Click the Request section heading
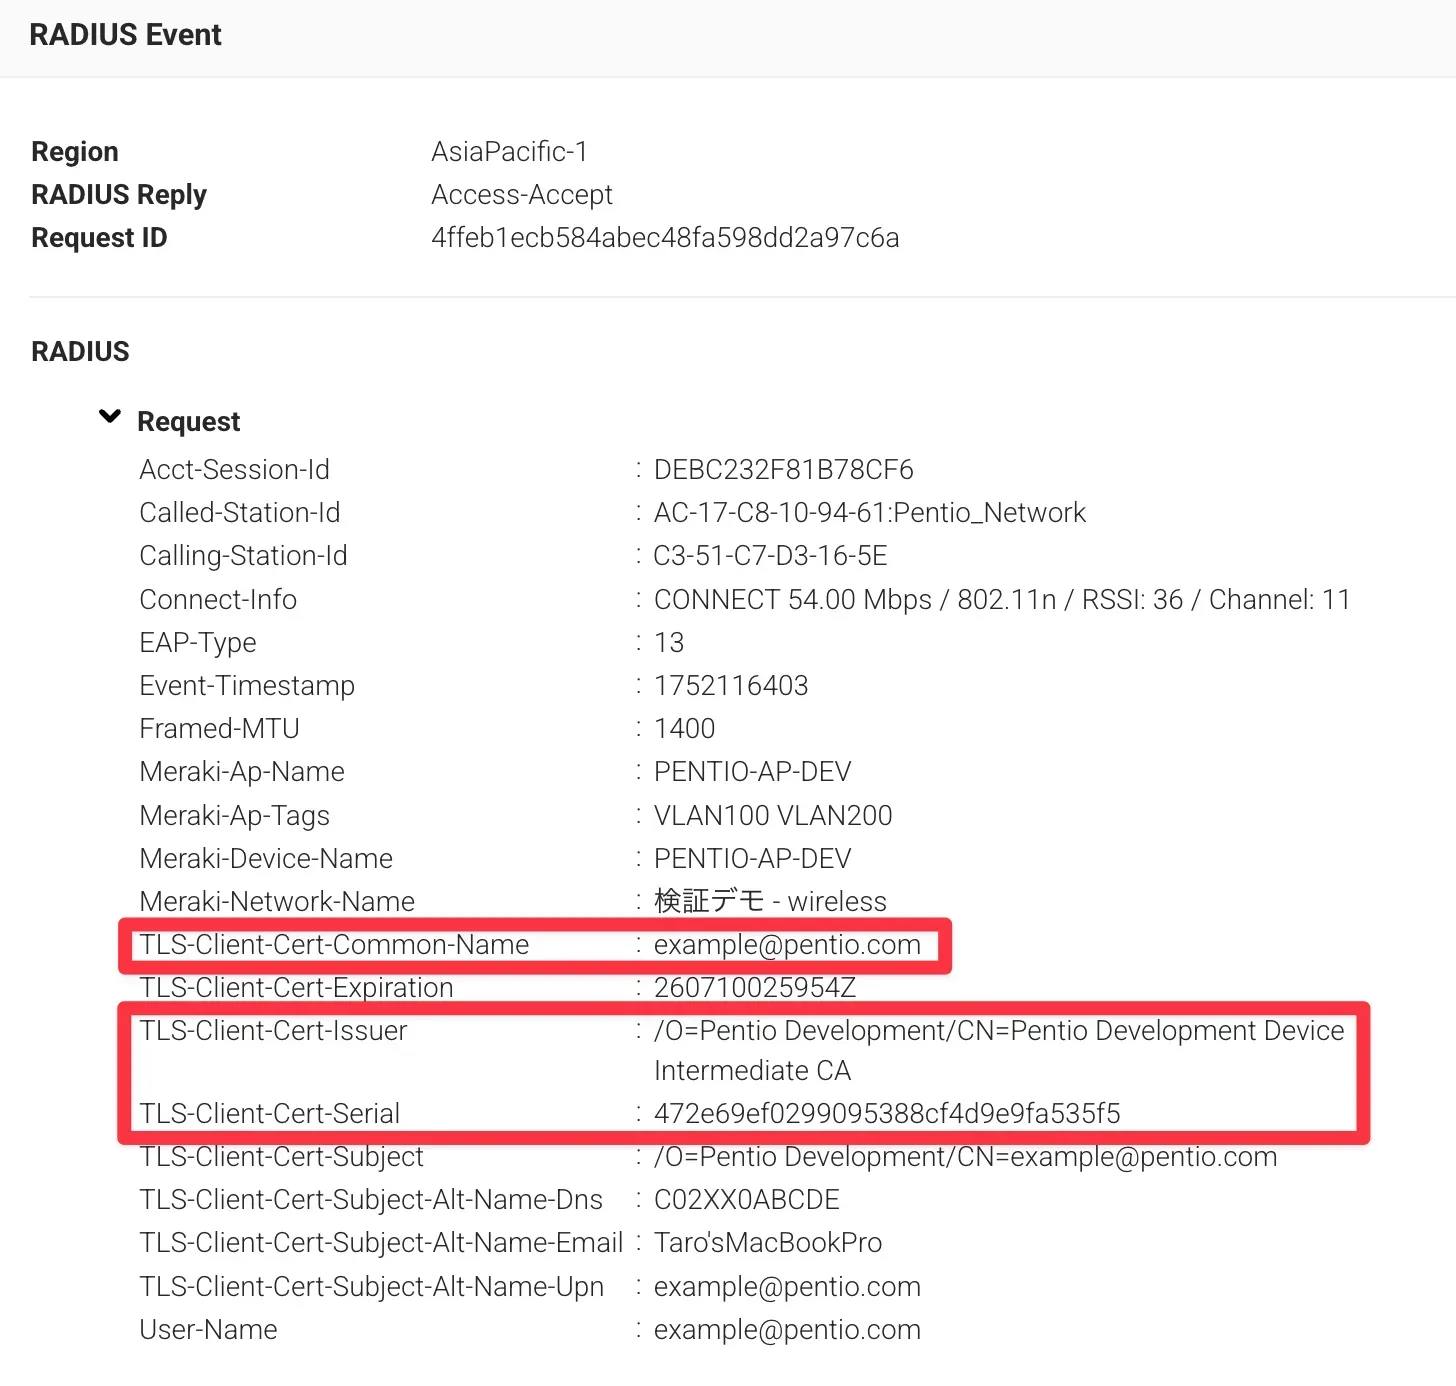The height and width of the screenshot is (1386, 1456). pos(188,422)
